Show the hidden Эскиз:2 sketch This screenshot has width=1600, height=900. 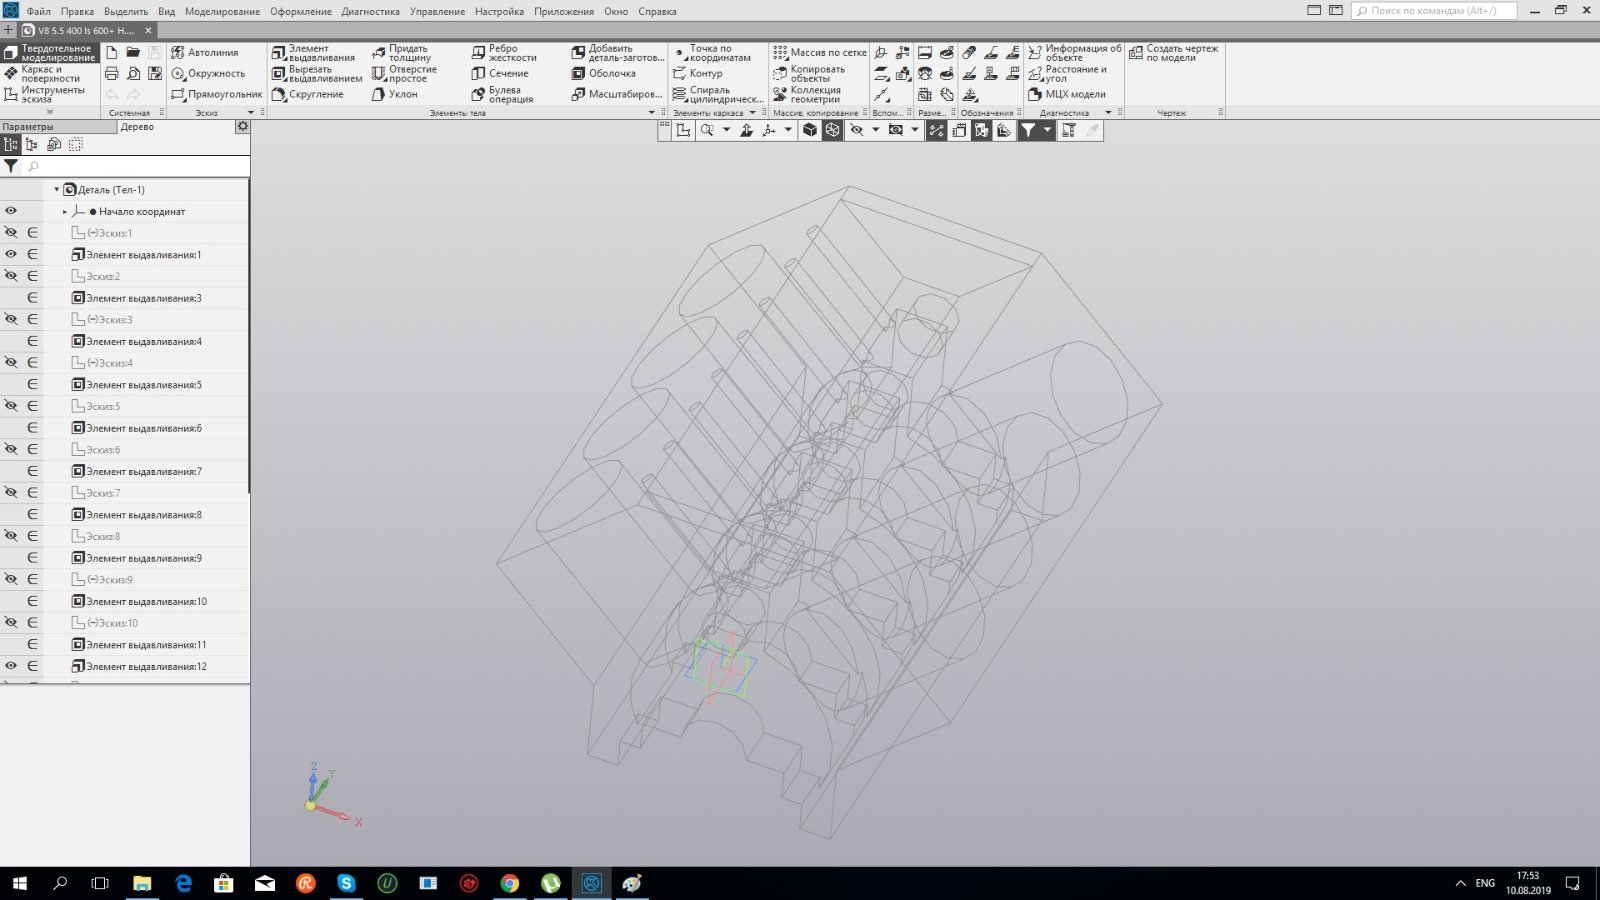click(x=11, y=276)
